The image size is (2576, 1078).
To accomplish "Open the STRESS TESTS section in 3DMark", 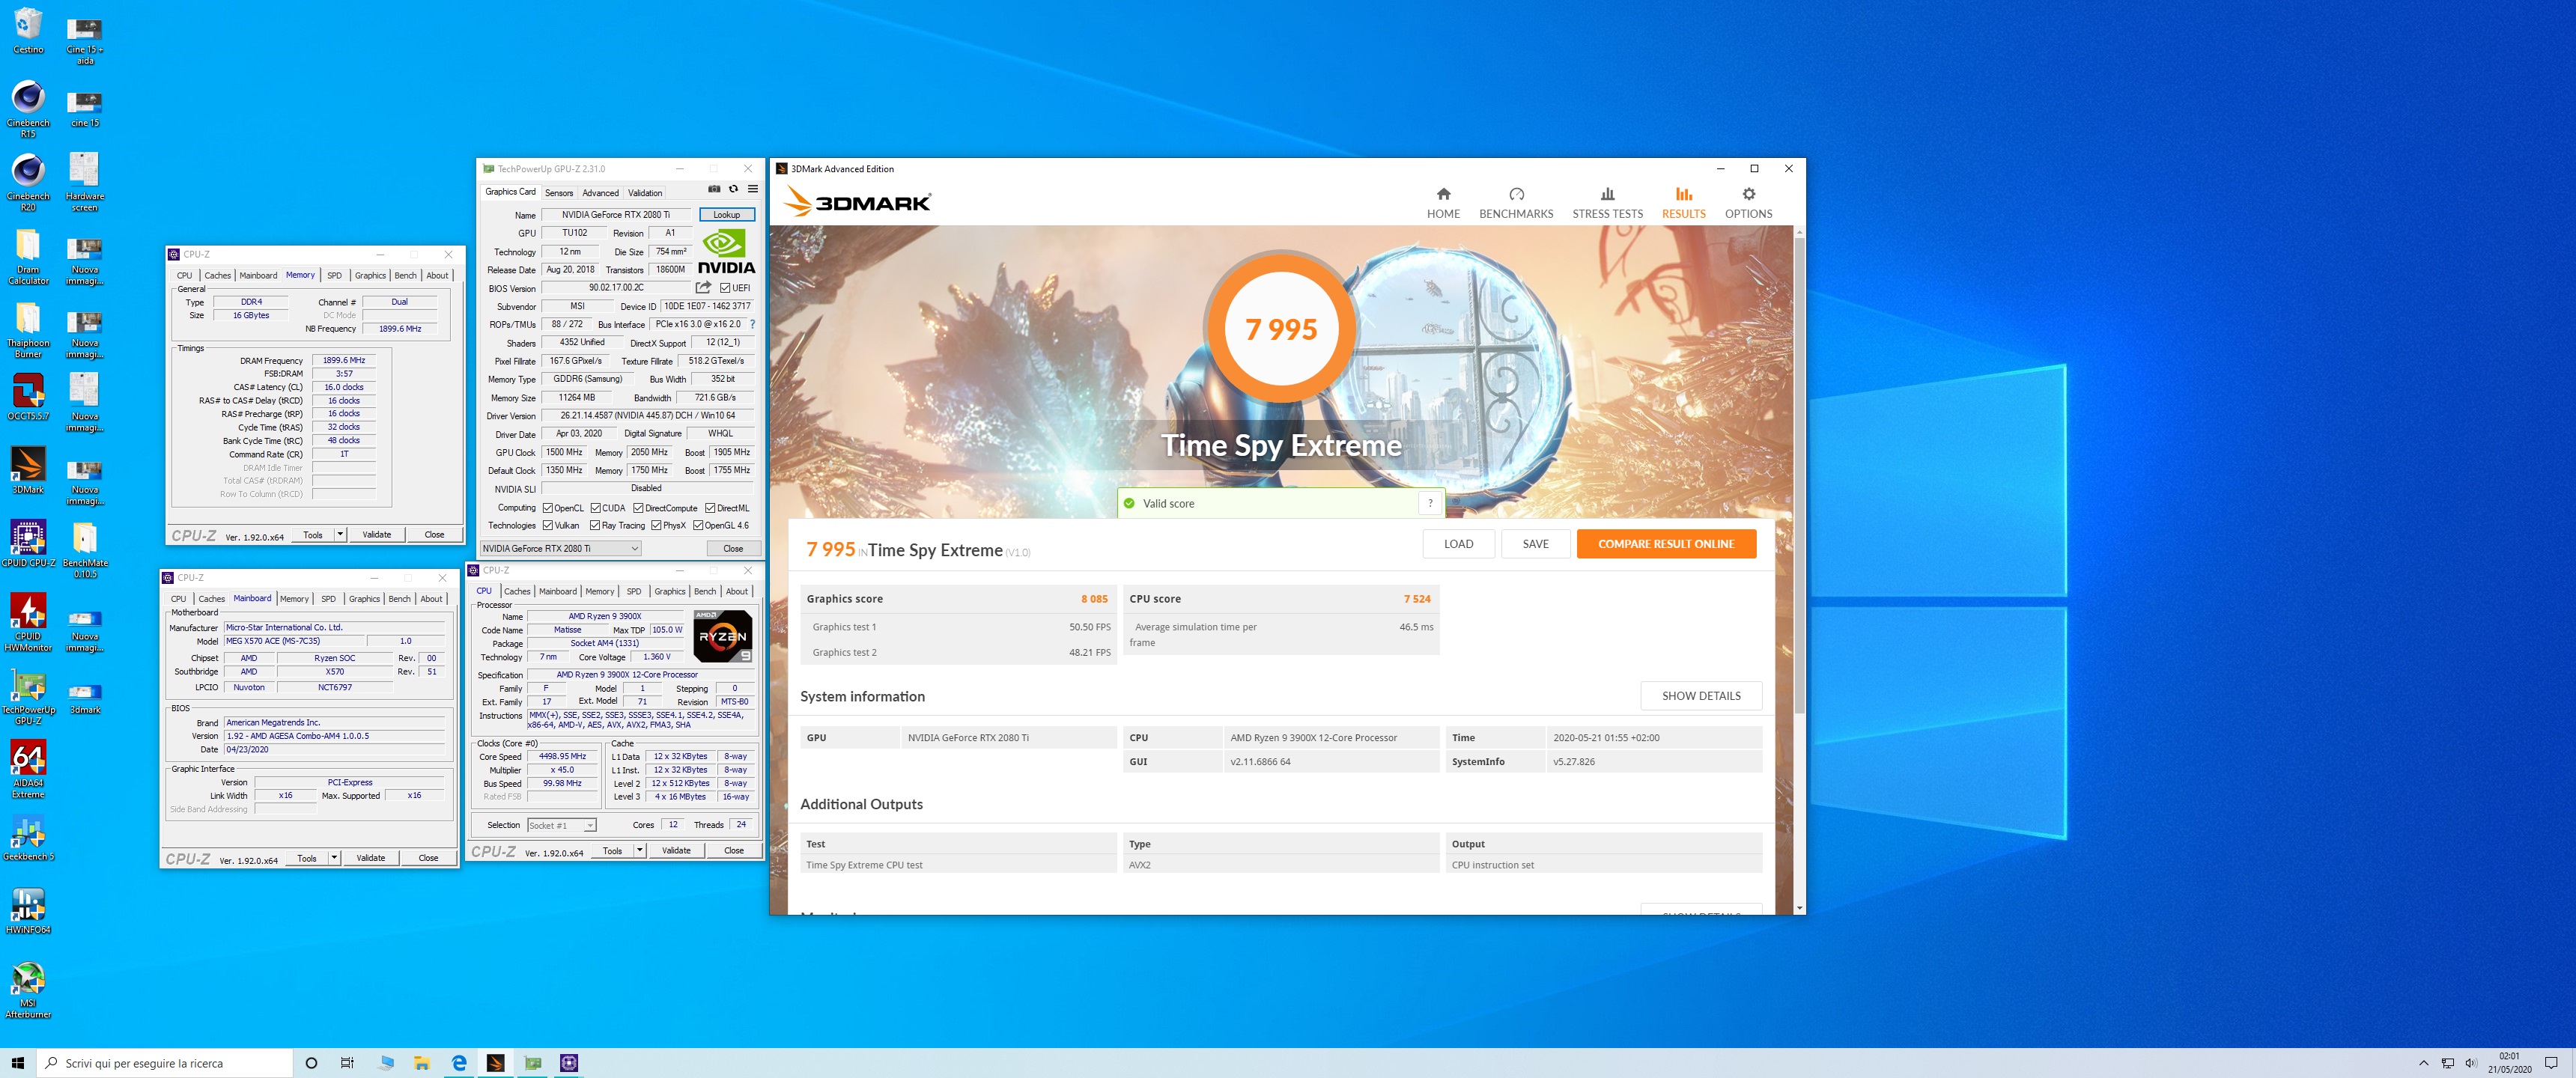I will (x=1607, y=202).
